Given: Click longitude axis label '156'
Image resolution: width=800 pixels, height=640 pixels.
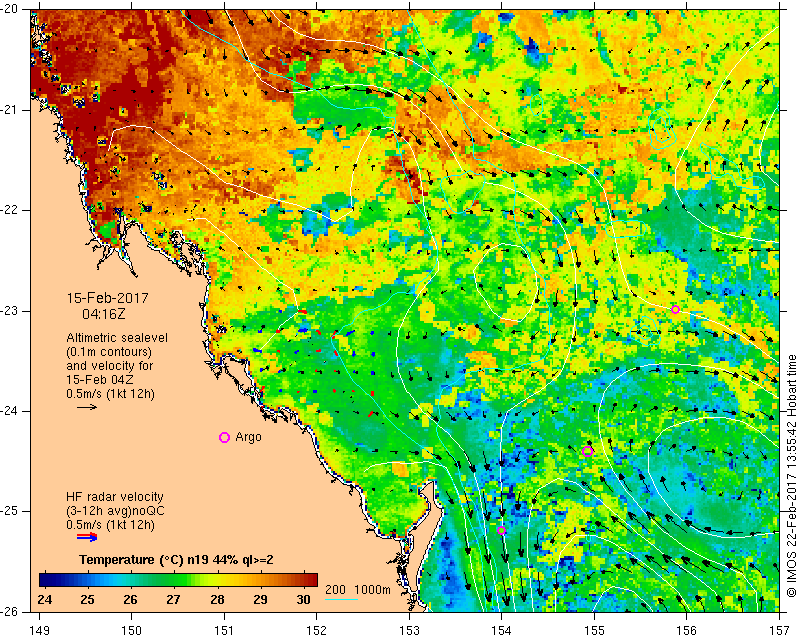Looking at the screenshot, I should (687, 631).
